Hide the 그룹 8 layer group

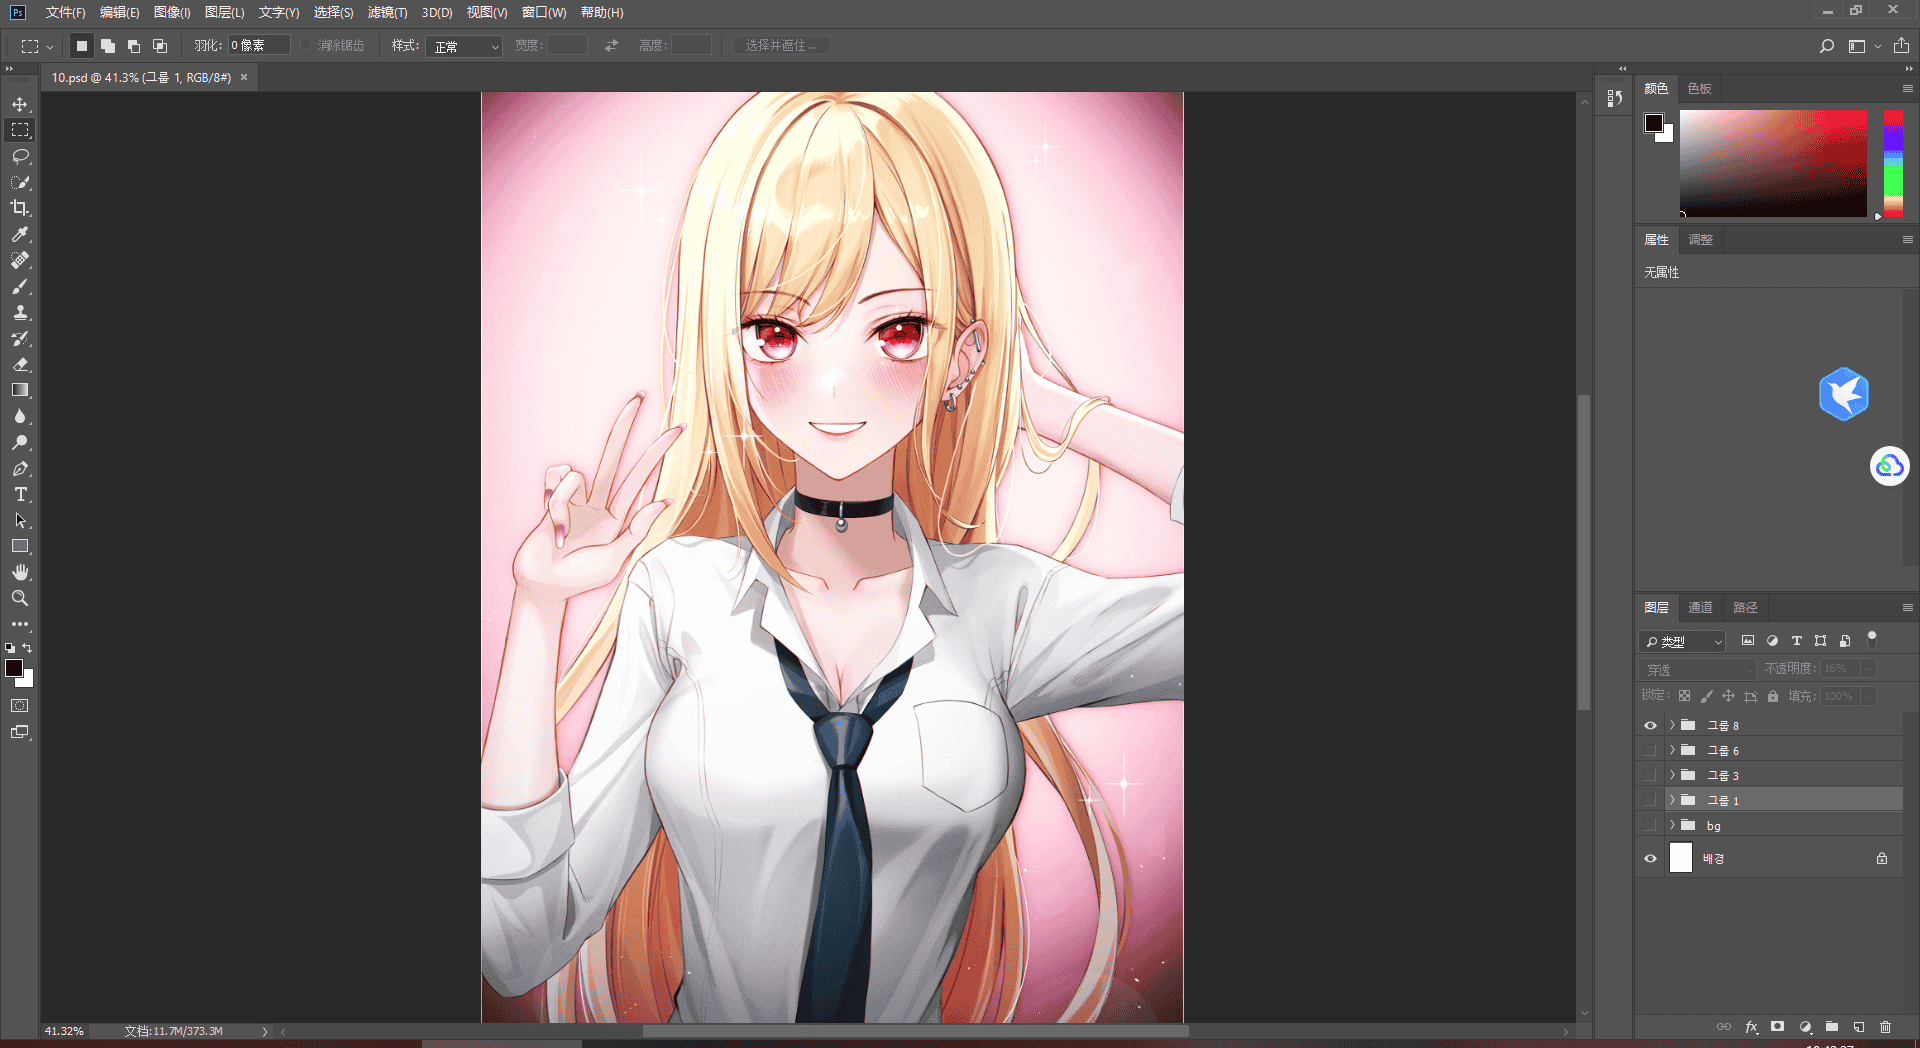coord(1650,725)
